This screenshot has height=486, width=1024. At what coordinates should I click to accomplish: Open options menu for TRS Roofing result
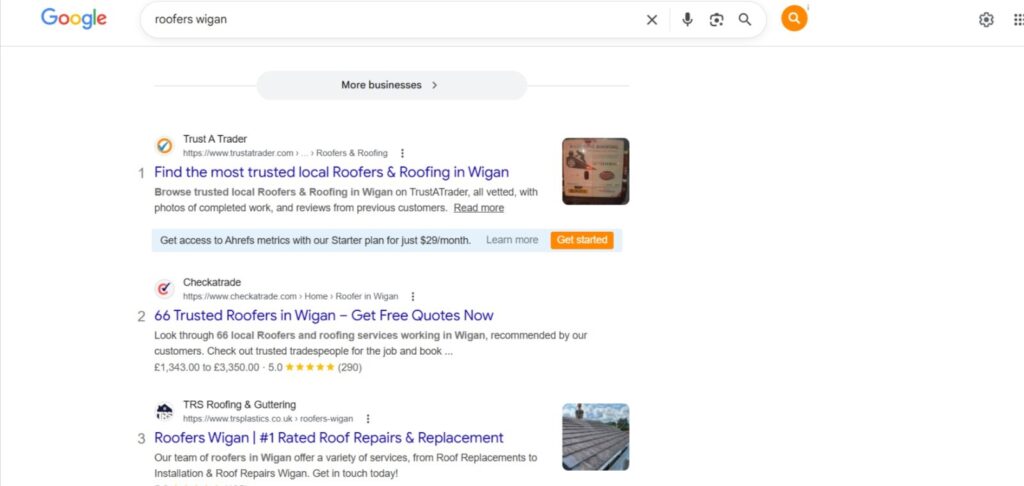pyautogui.click(x=368, y=419)
